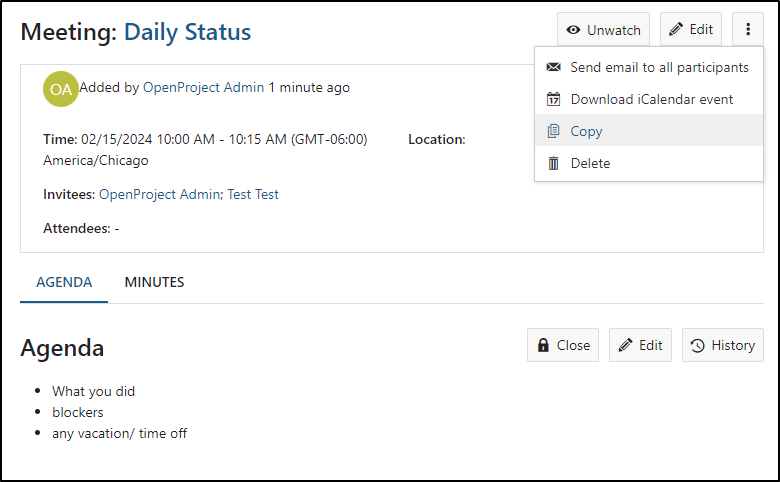Image resolution: width=780 pixels, height=482 pixels.
Task: Switch to the MINUTES tab
Action: click(154, 282)
